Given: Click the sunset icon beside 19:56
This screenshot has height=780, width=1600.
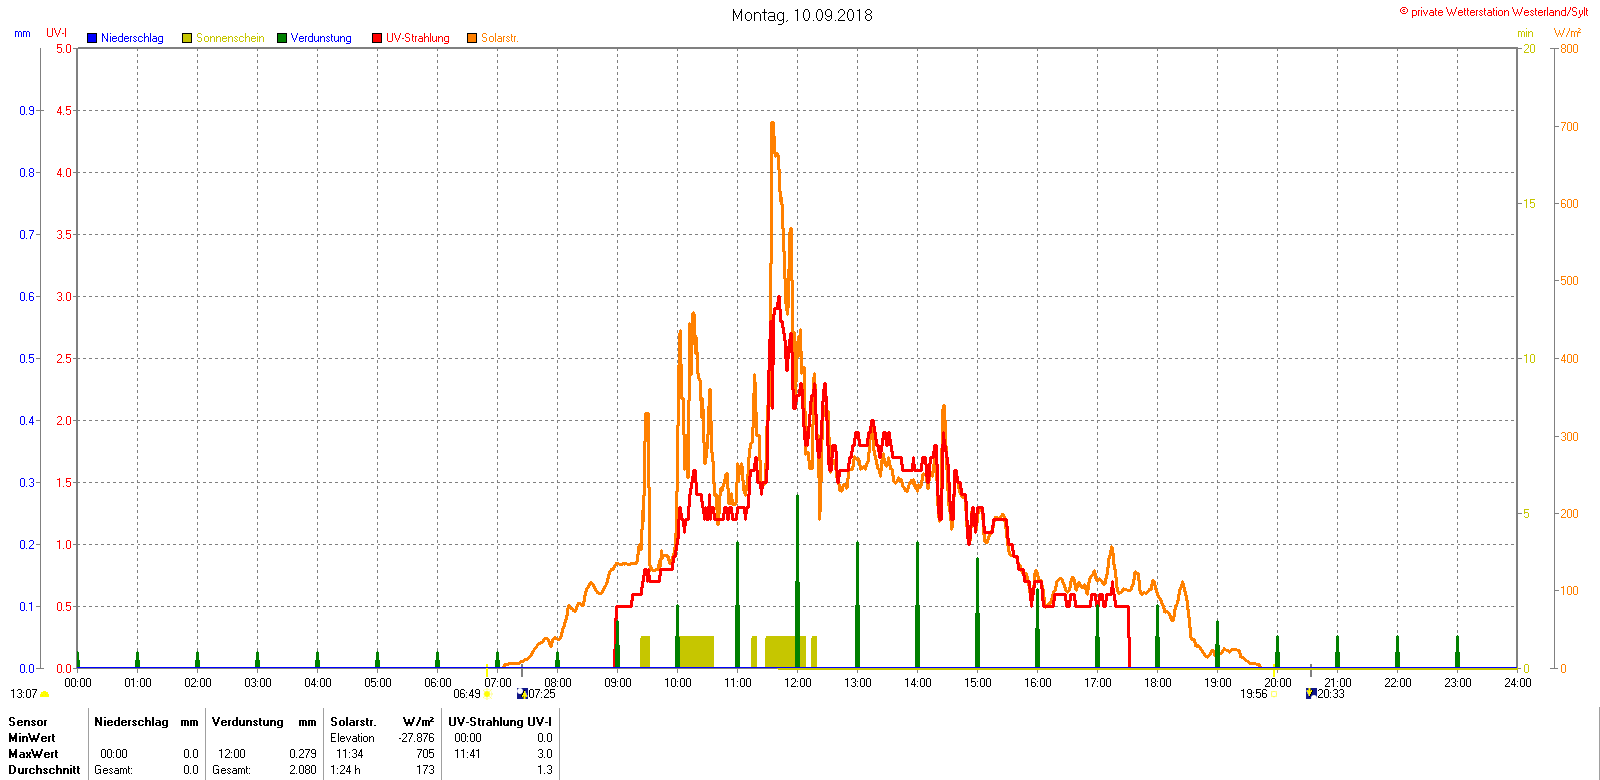Looking at the screenshot, I should tap(1274, 694).
